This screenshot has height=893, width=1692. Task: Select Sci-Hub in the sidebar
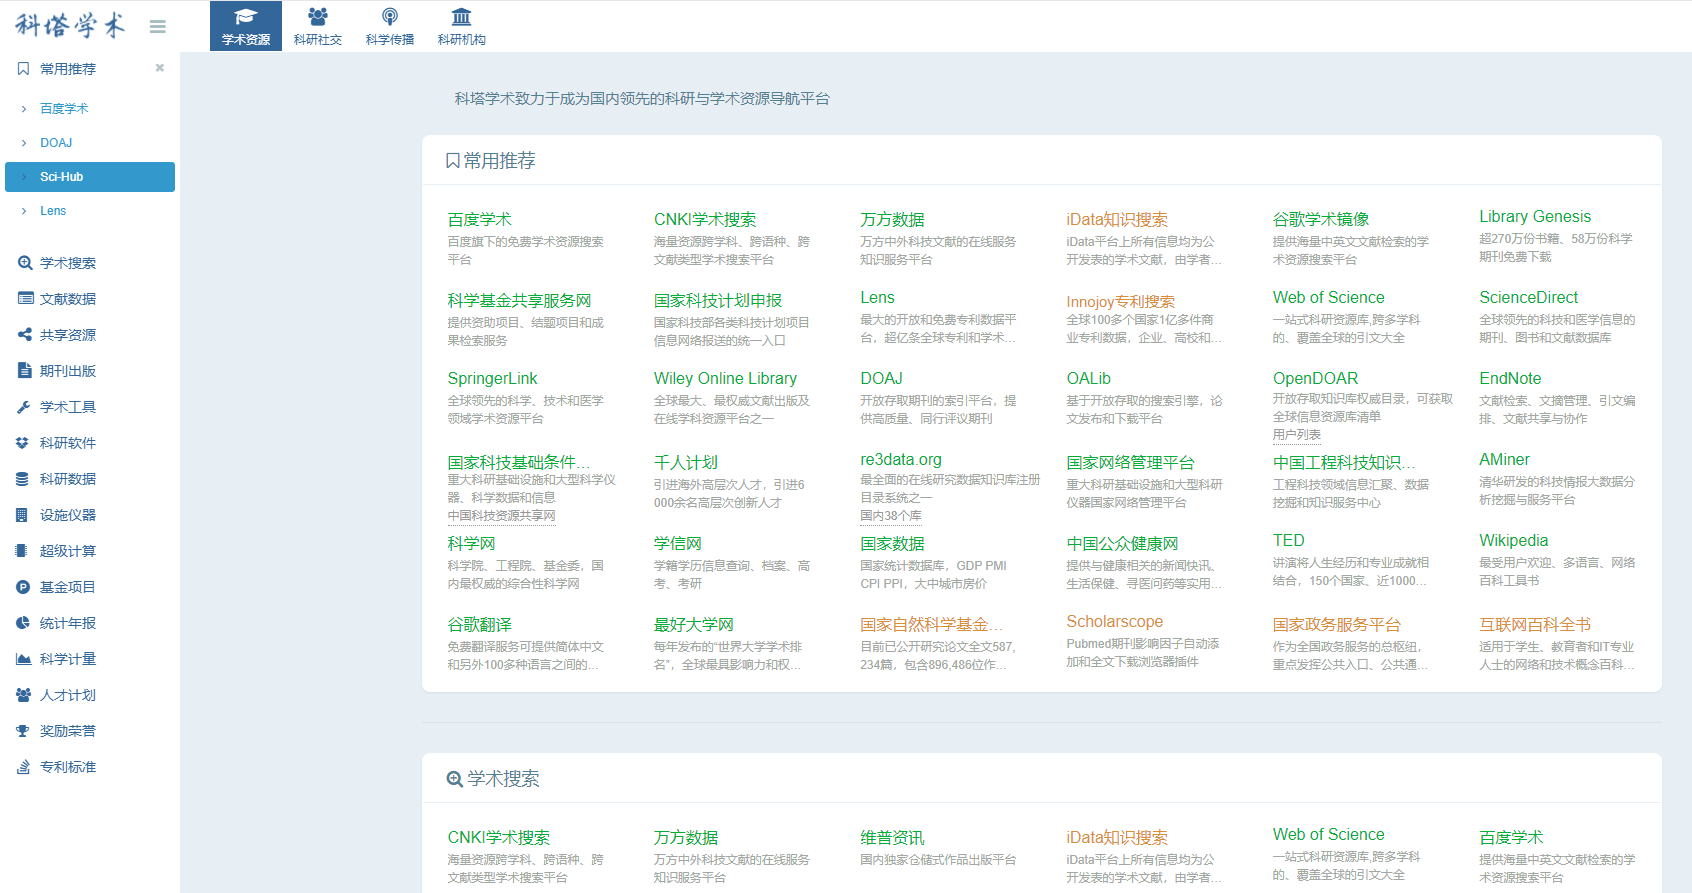click(x=90, y=177)
